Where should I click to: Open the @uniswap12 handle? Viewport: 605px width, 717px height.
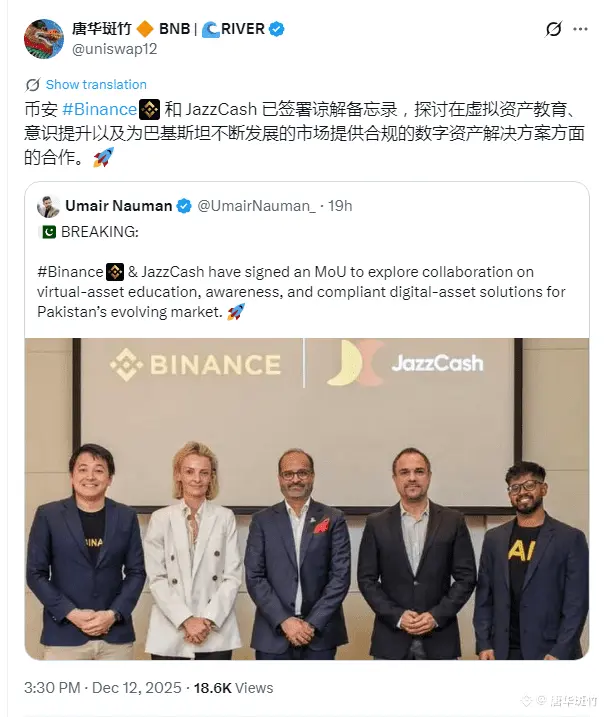click(114, 49)
